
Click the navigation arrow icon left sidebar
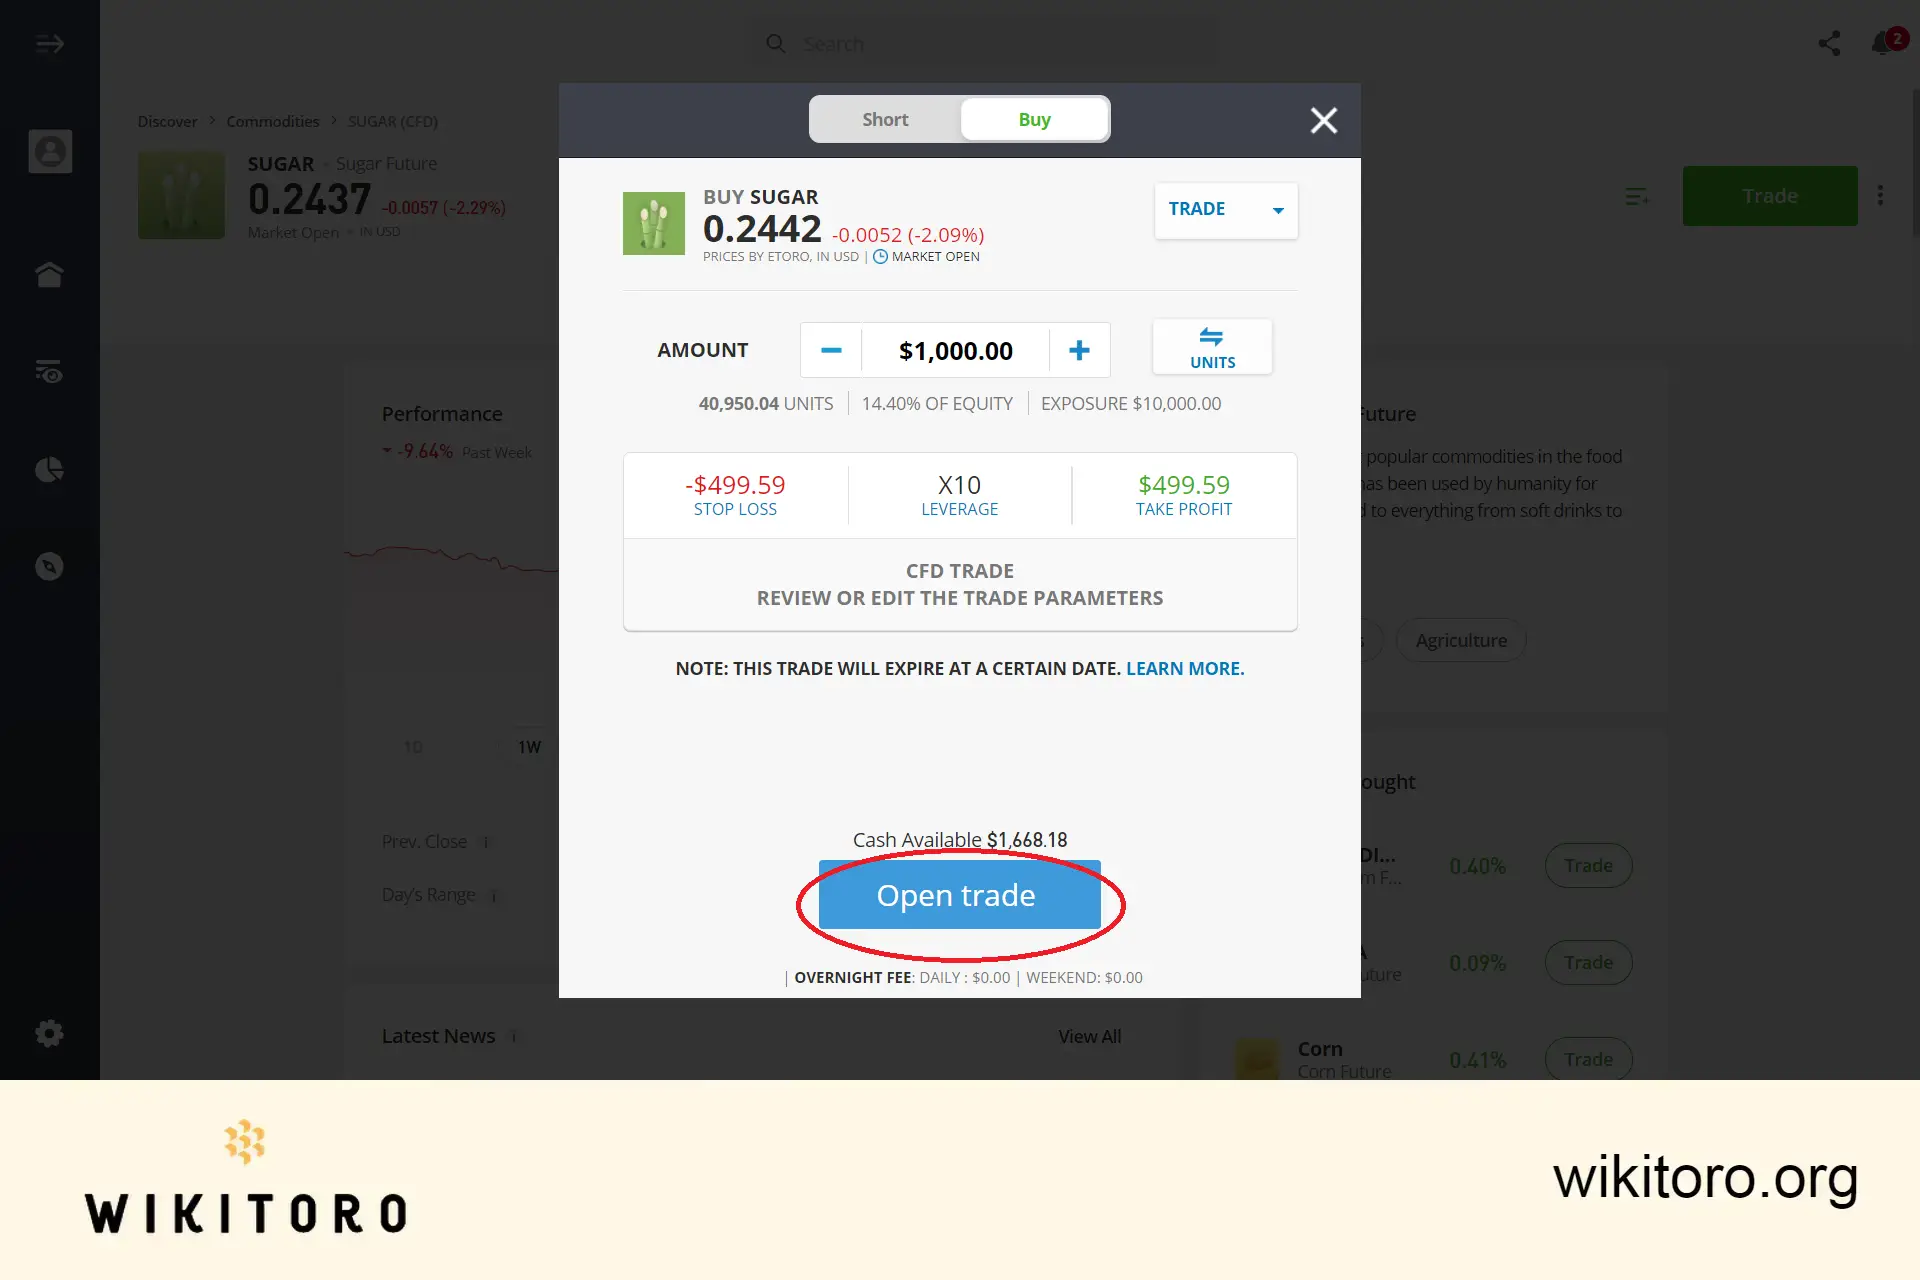point(50,43)
